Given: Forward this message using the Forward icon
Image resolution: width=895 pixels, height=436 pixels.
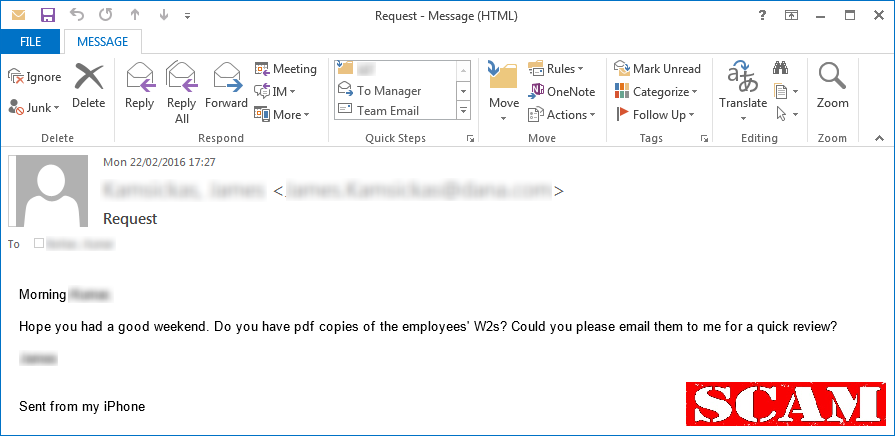Looking at the screenshot, I should [x=228, y=78].
